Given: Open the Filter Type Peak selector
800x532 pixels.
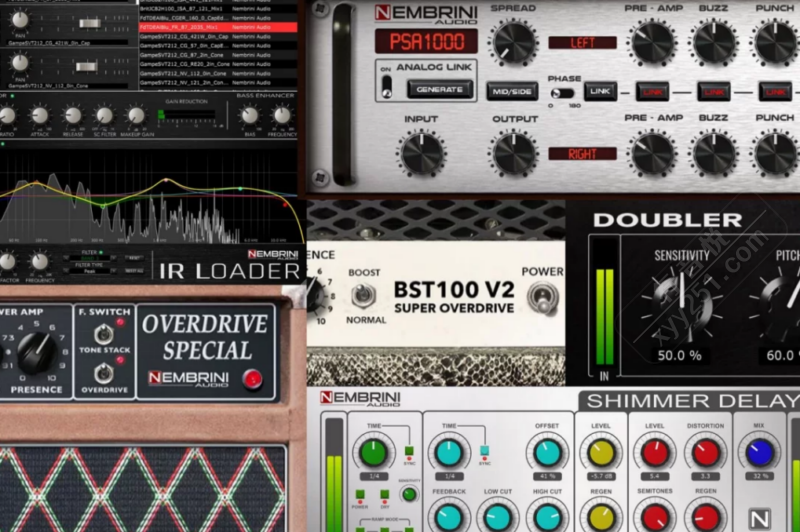Looking at the screenshot, I should pyautogui.click(x=89, y=272).
